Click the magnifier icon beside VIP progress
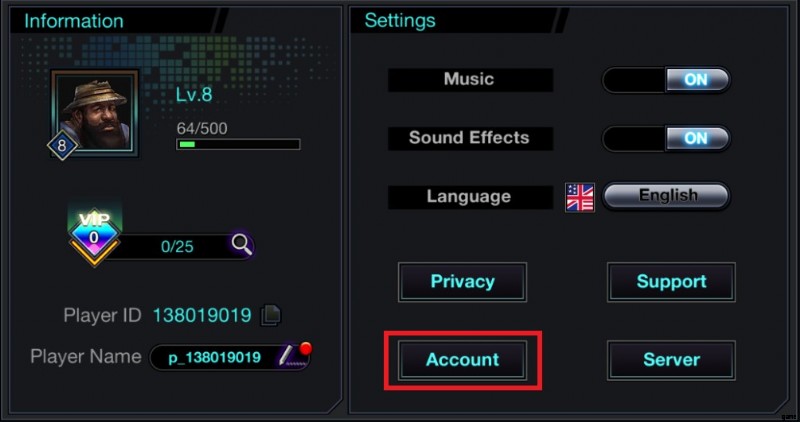 click(x=241, y=244)
